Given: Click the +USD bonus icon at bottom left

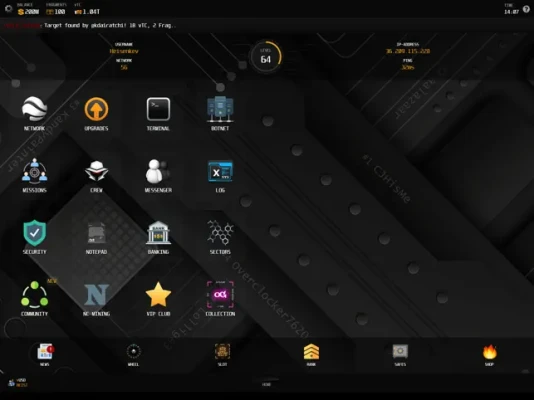Looking at the screenshot, I should click(x=18, y=383).
